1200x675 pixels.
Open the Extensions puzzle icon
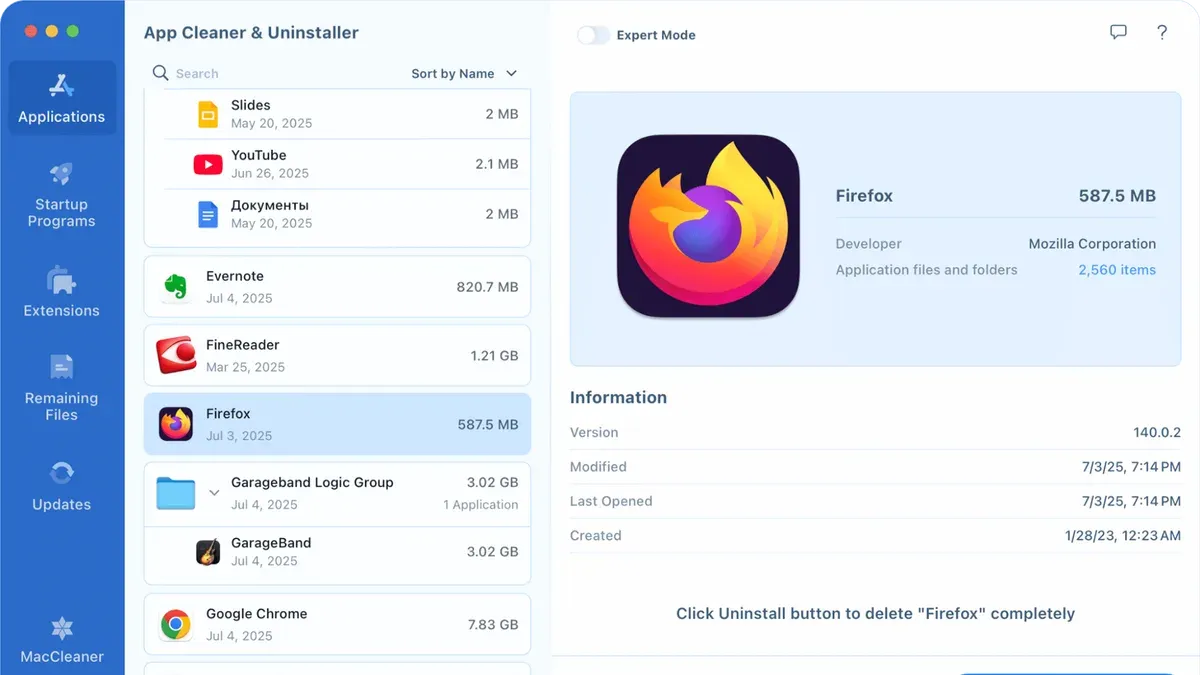(x=61, y=280)
